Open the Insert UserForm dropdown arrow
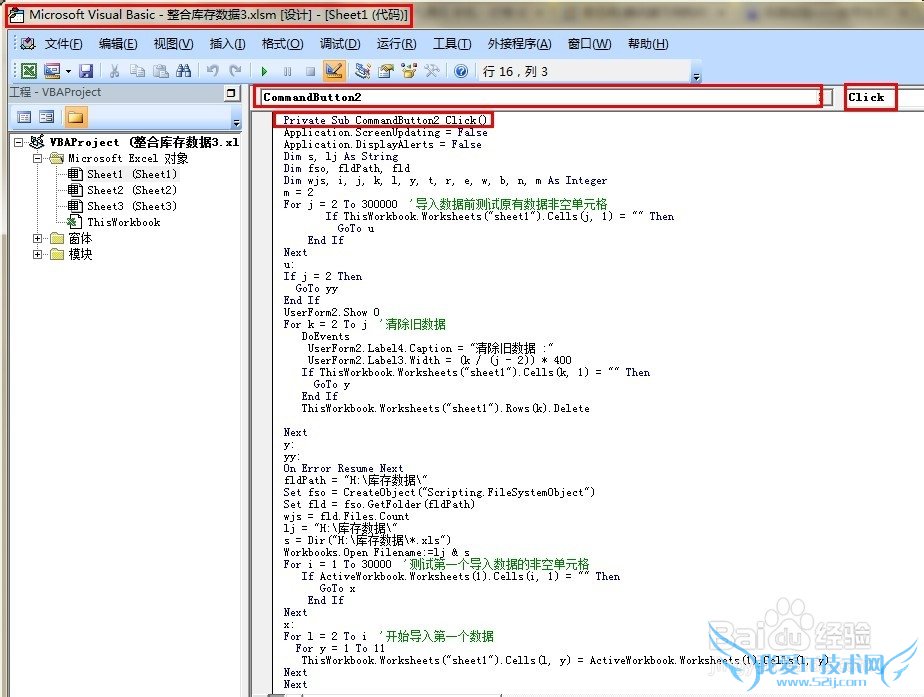 point(68,72)
